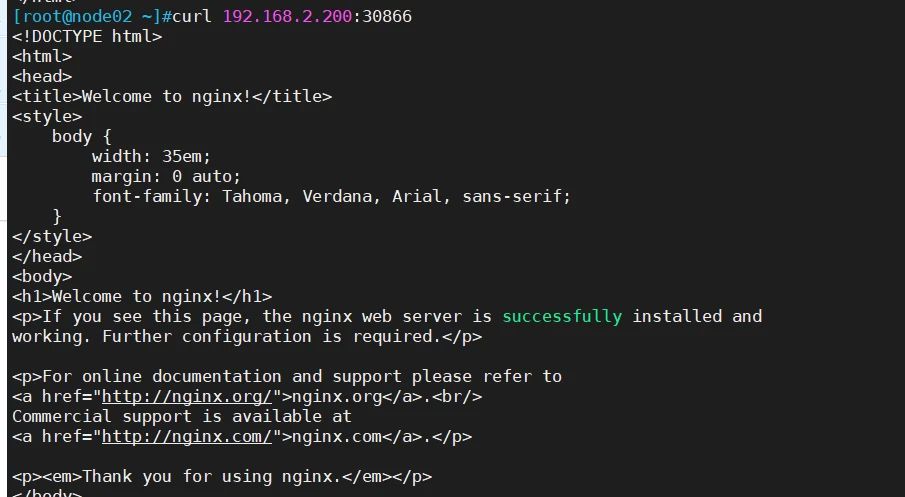This screenshot has height=497, width=905.
Task: Click the nginx.org anchor text after the link
Action: click(x=337, y=397)
